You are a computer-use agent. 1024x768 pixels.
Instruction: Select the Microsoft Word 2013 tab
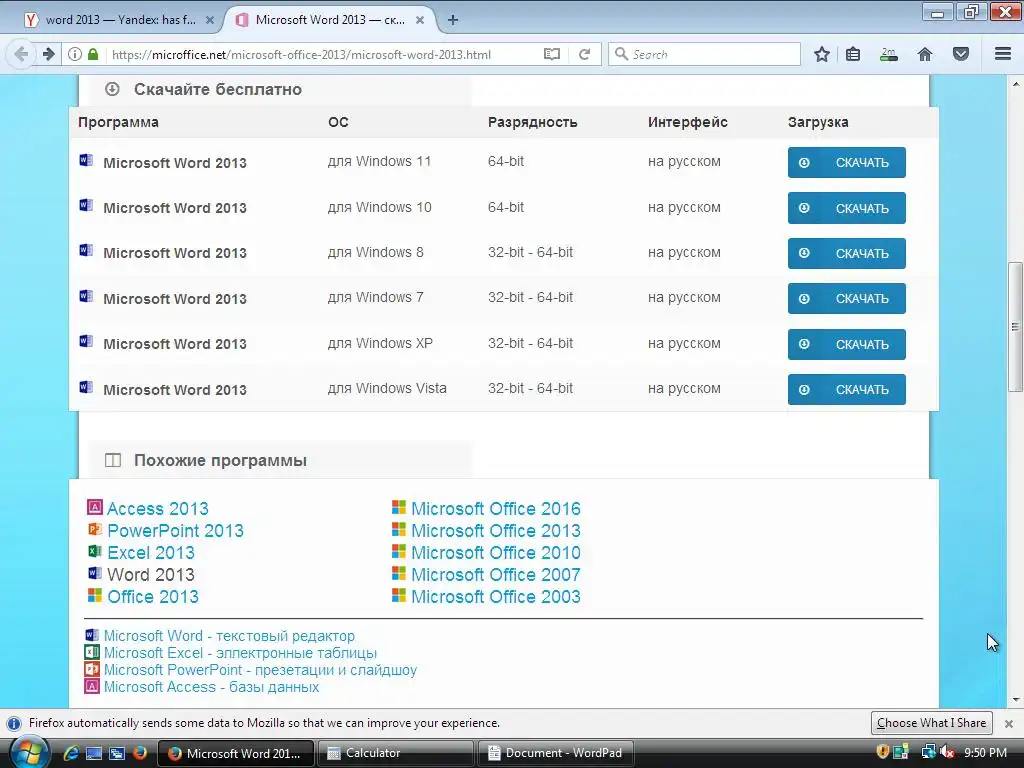330,20
